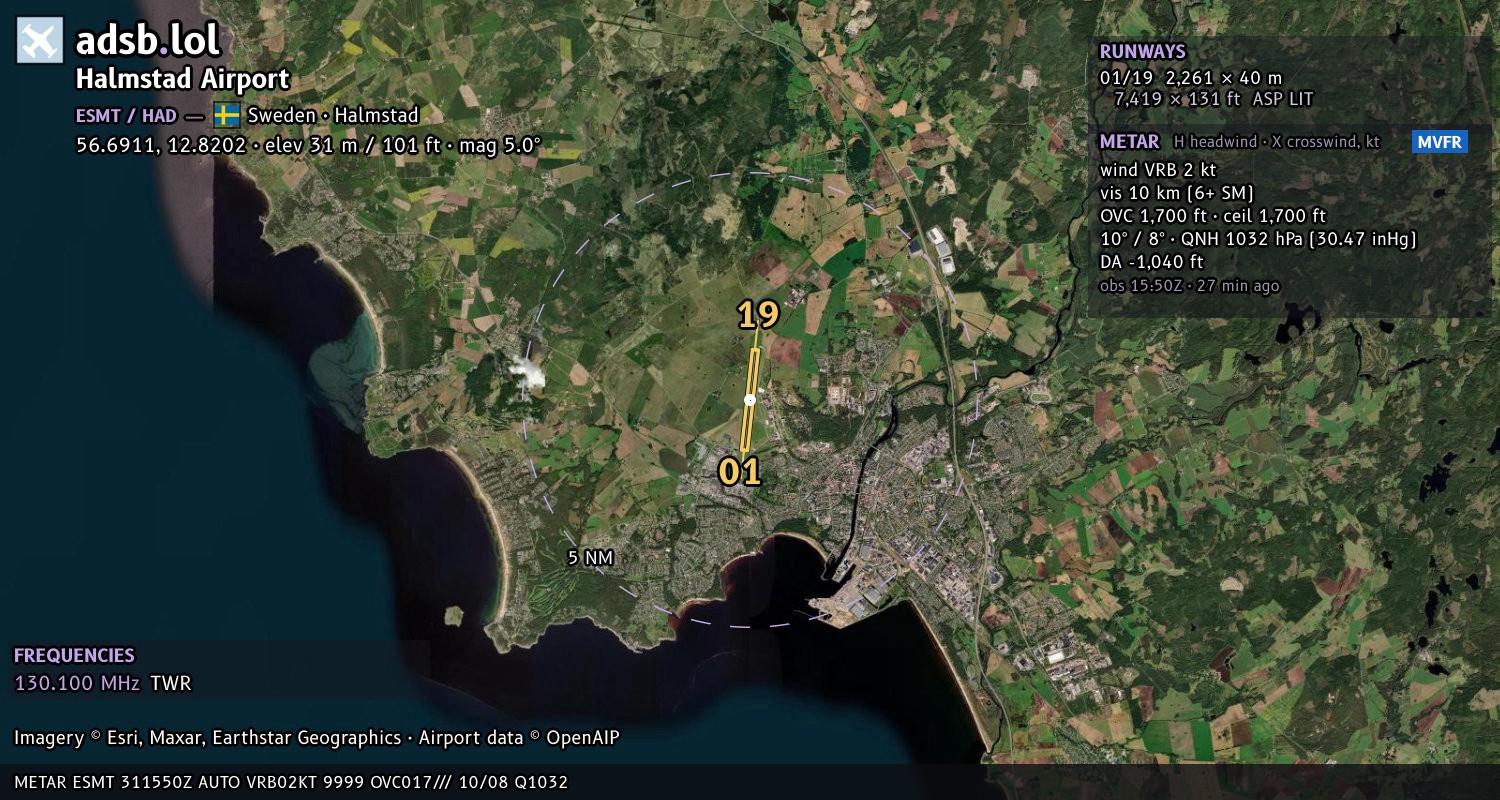The image size is (1500, 800).
Task: Click the Halmstad Airport heading
Action: [x=183, y=79]
